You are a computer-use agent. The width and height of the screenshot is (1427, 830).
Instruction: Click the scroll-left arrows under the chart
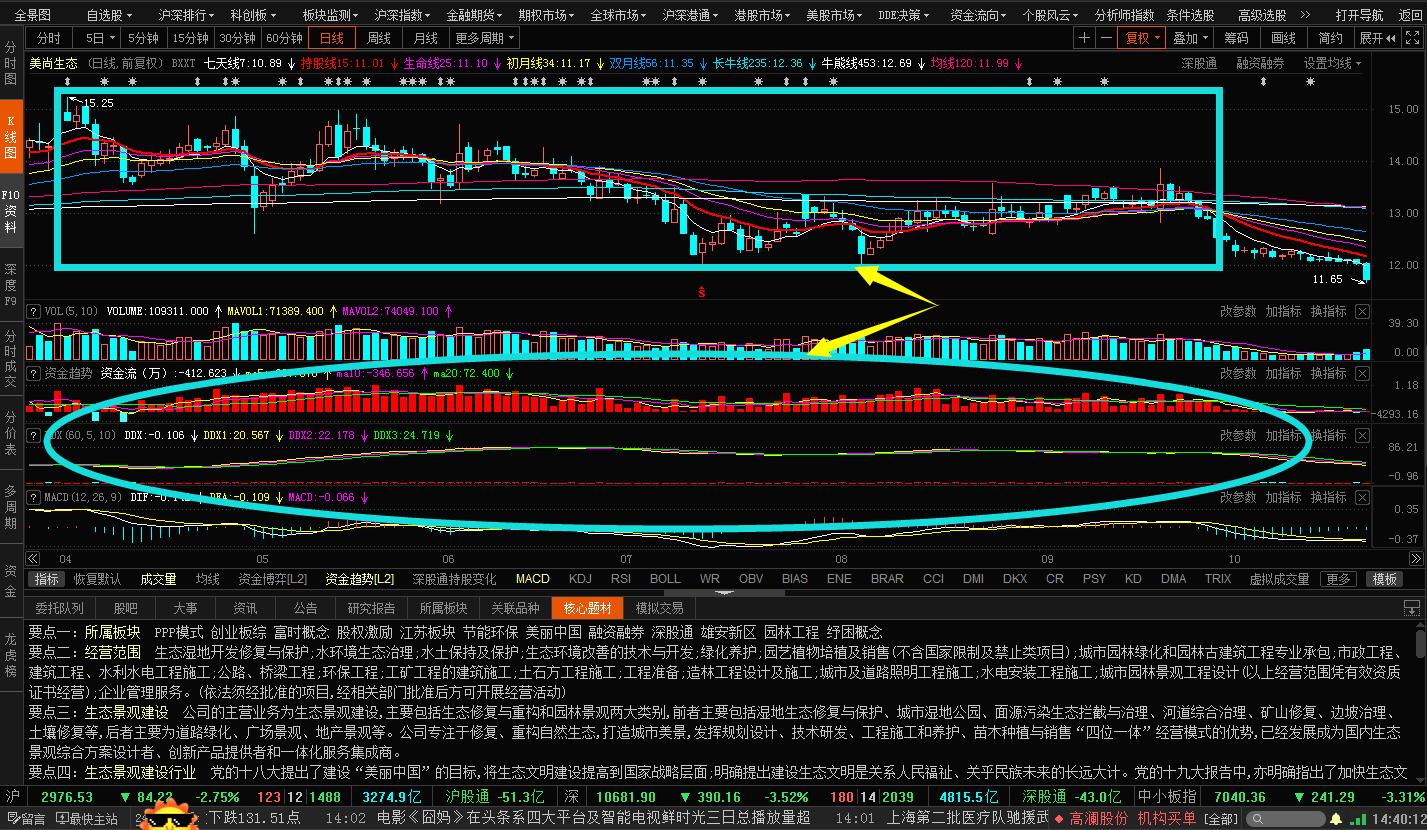[32, 559]
